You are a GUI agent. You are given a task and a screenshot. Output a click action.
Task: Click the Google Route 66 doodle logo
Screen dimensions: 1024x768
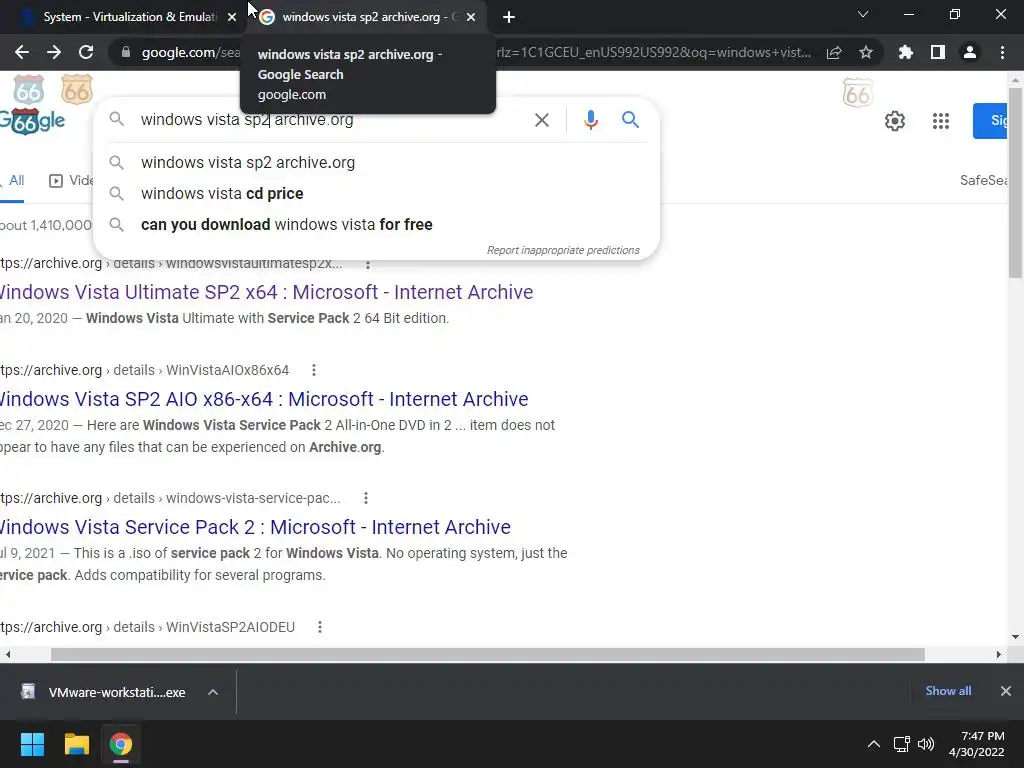[32, 121]
